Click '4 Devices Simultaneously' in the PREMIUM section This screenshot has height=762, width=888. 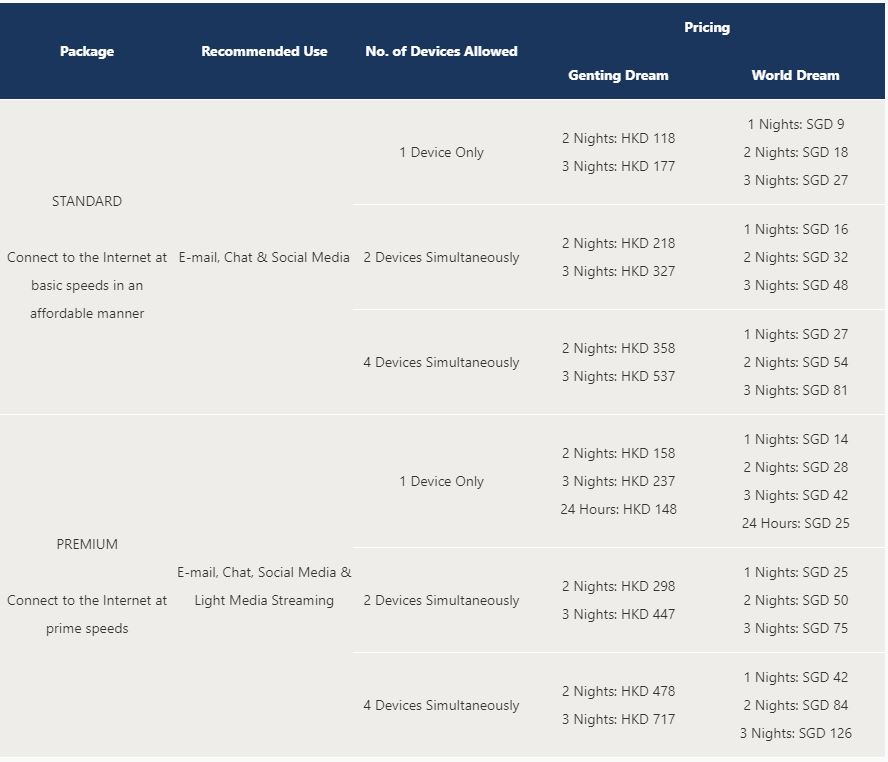441,705
